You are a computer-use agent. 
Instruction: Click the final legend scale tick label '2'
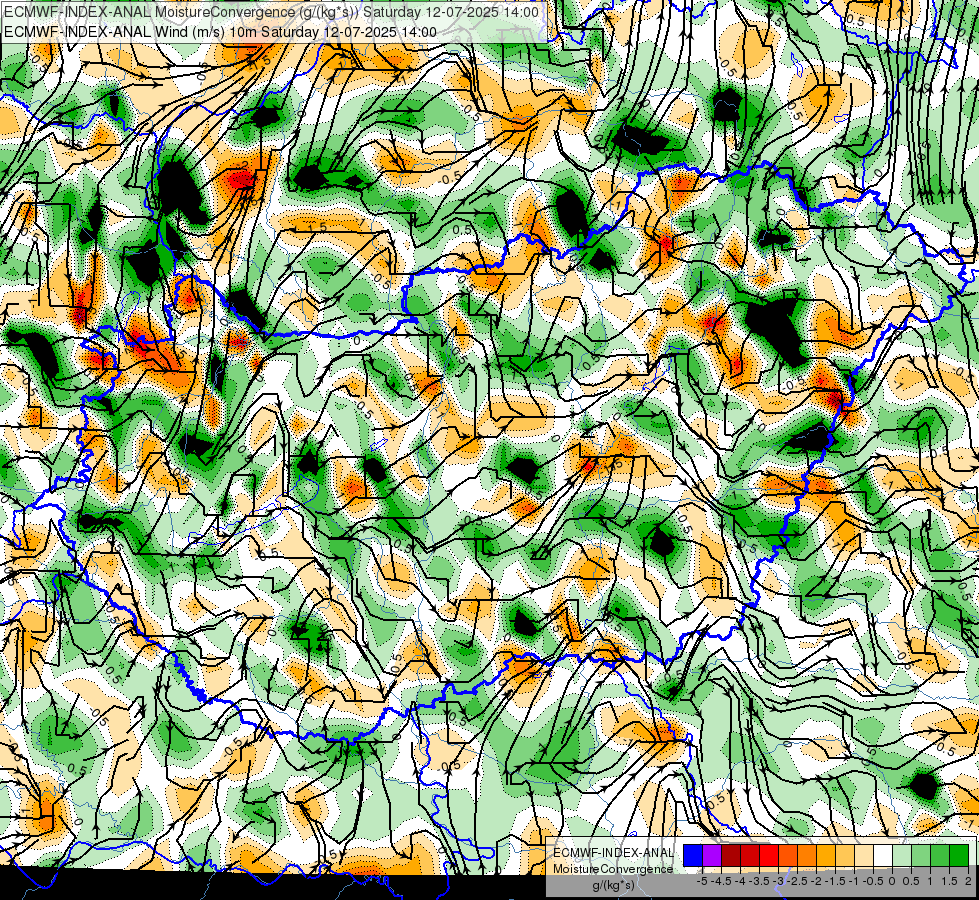(x=968, y=881)
